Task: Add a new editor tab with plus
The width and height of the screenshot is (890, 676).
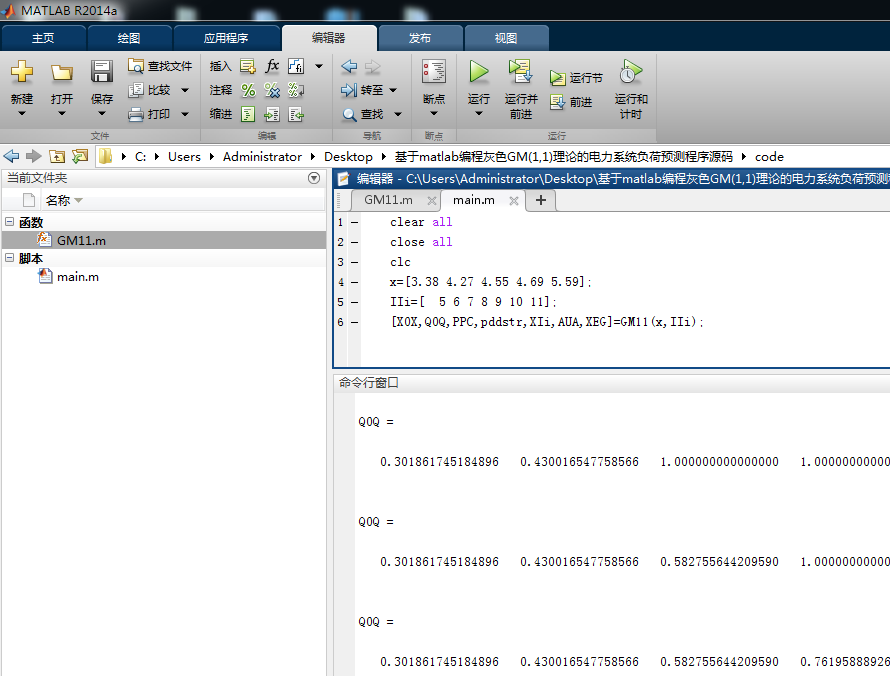Action: point(541,200)
